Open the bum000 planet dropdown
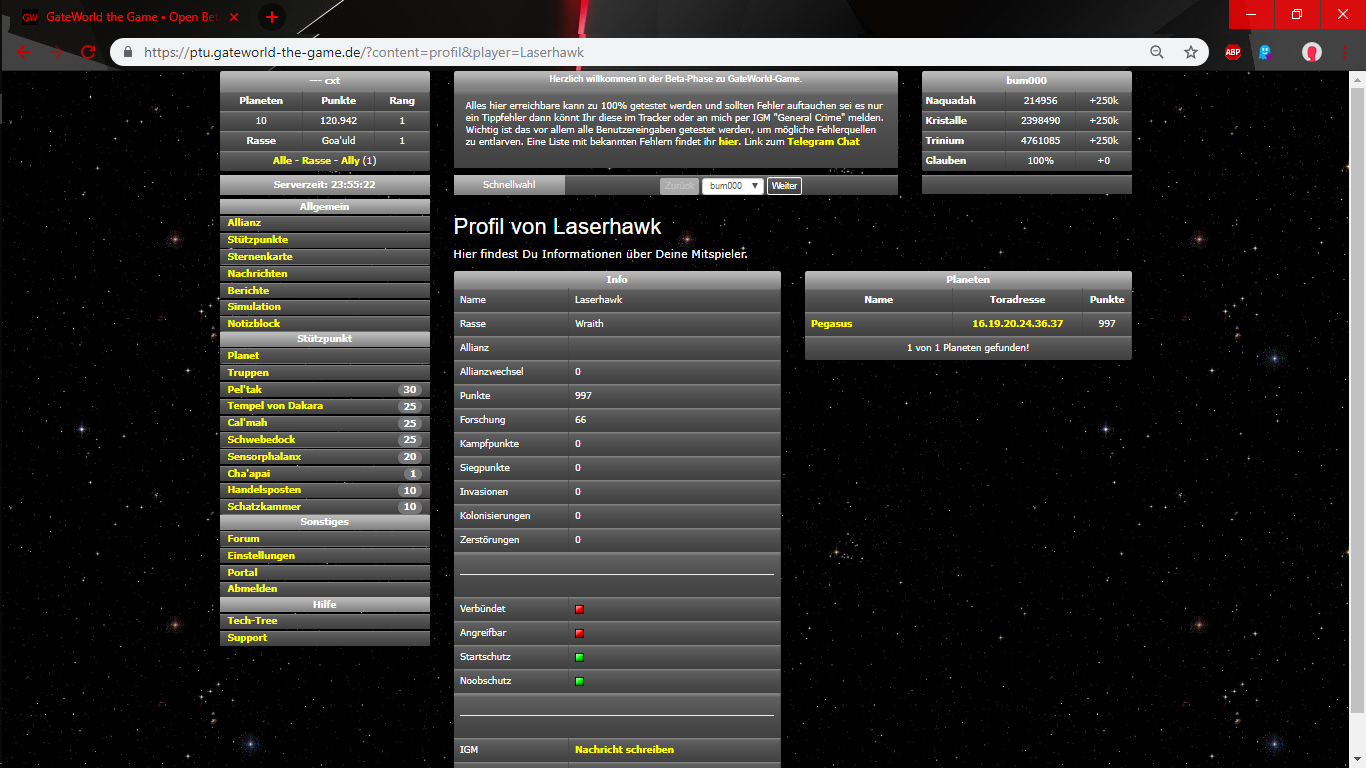The image size is (1366, 768). (x=732, y=186)
